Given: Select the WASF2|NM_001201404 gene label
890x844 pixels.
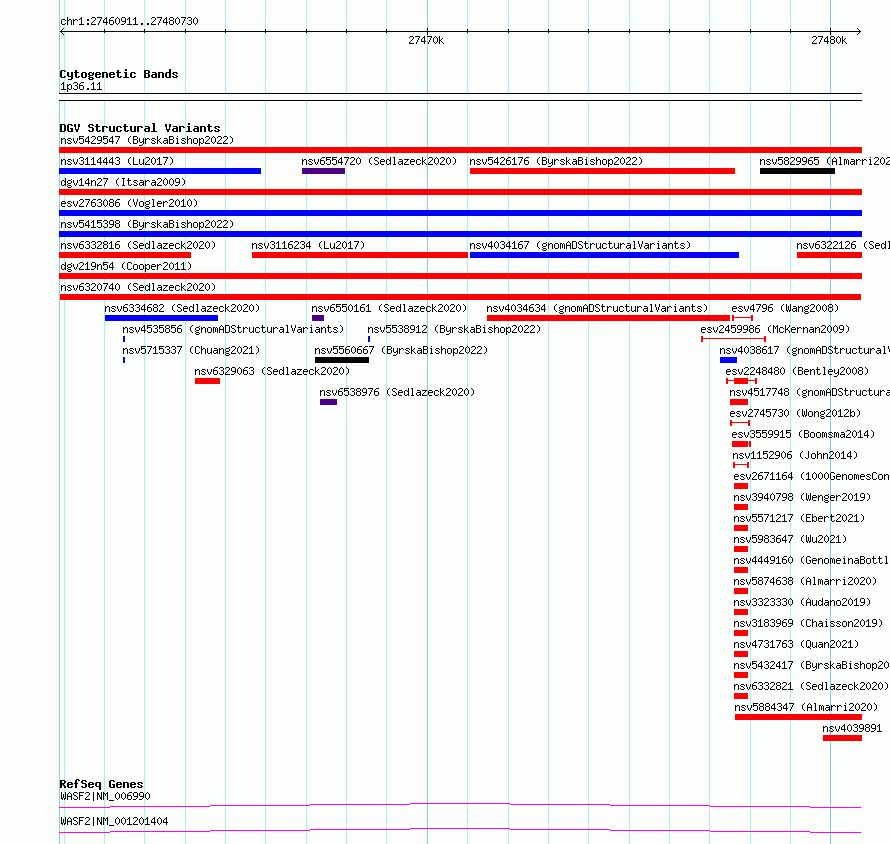Looking at the screenshot, I should [x=114, y=821].
